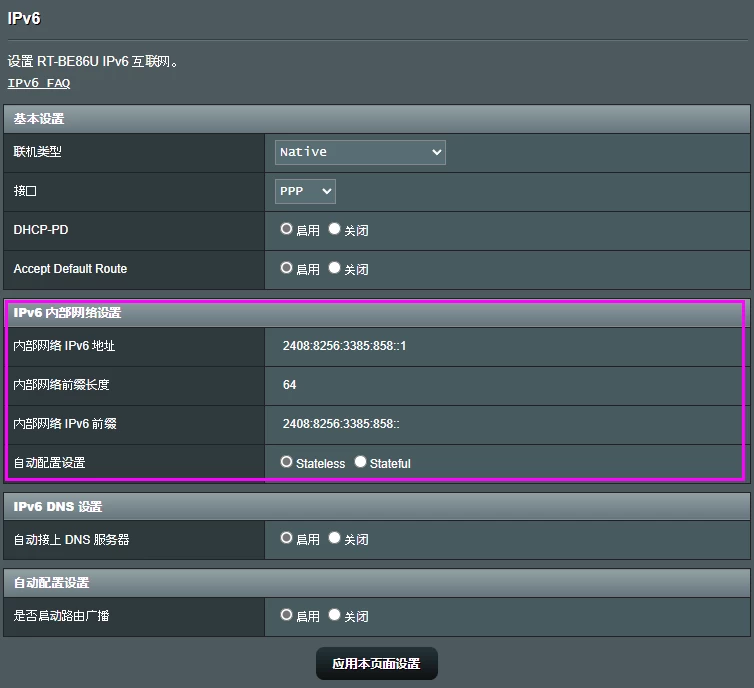Viewport: 754px width, 688px height.
Task: Open the IPv6 FAQ link
Action: (39, 83)
